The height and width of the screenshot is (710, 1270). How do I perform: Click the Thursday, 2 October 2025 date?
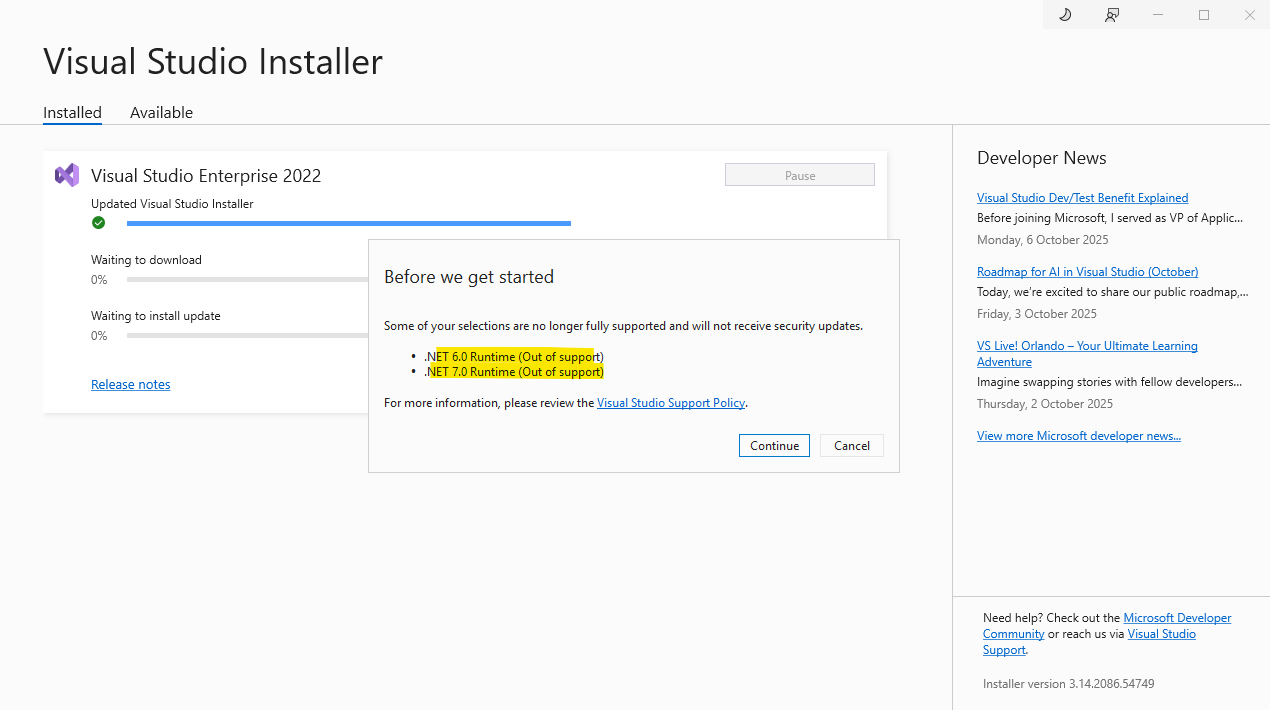tap(1045, 404)
